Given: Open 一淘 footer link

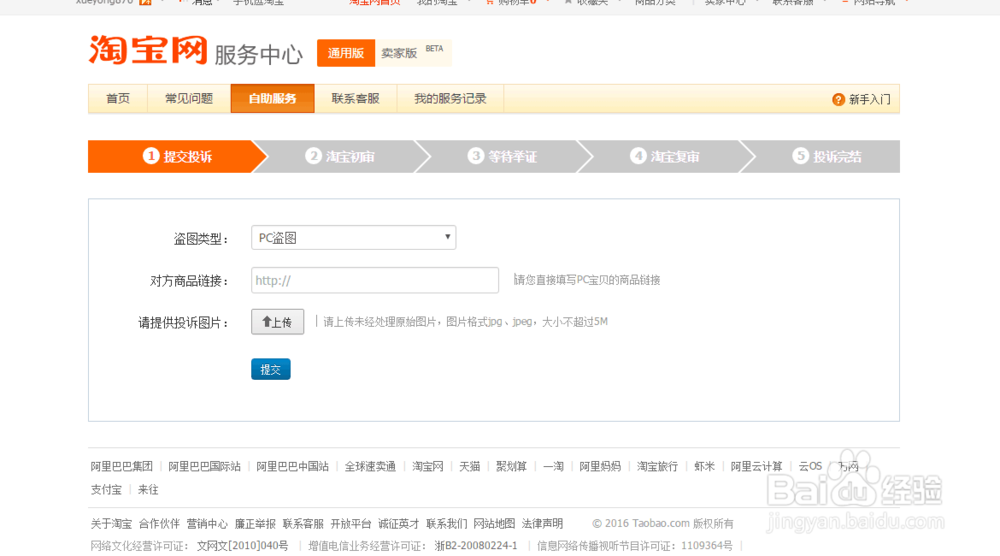Looking at the screenshot, I should point(554,467).
